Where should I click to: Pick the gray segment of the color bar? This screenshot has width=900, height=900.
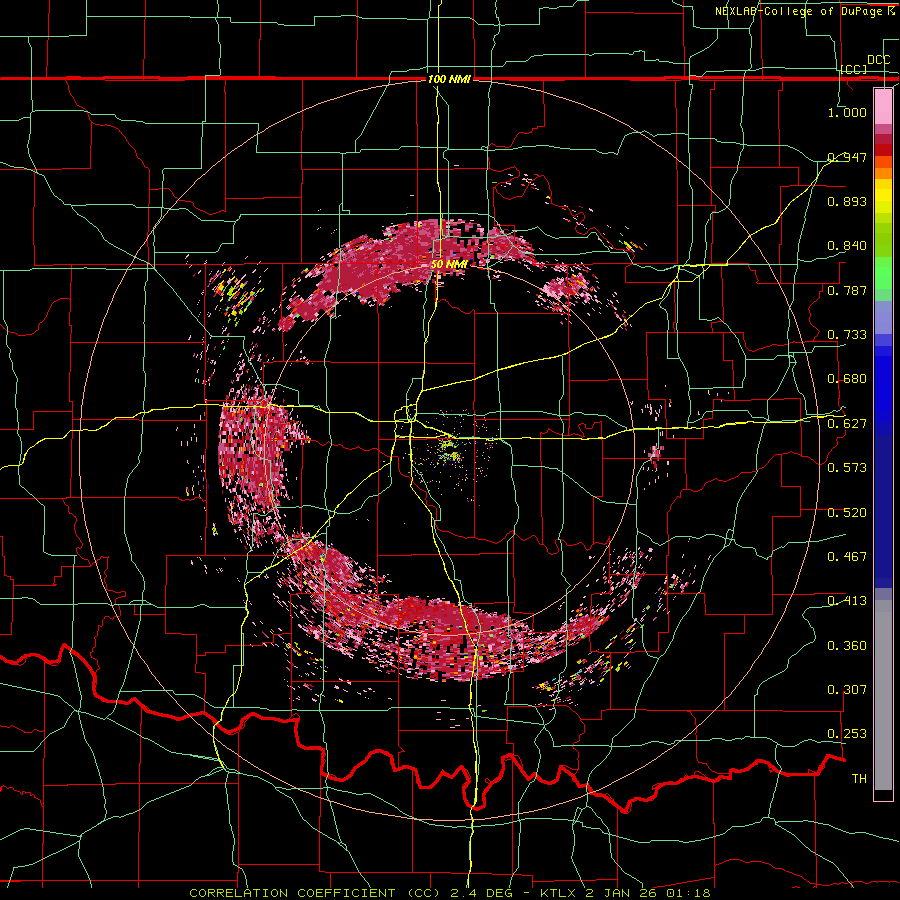click(x=883, y=695)
